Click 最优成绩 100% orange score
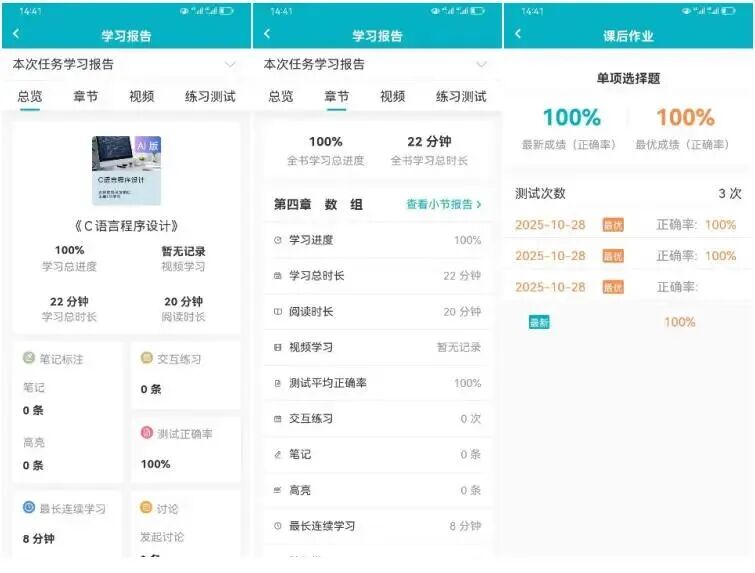This screenshot has width=755, height=573. pyautogui.click(x=685, y=117)
